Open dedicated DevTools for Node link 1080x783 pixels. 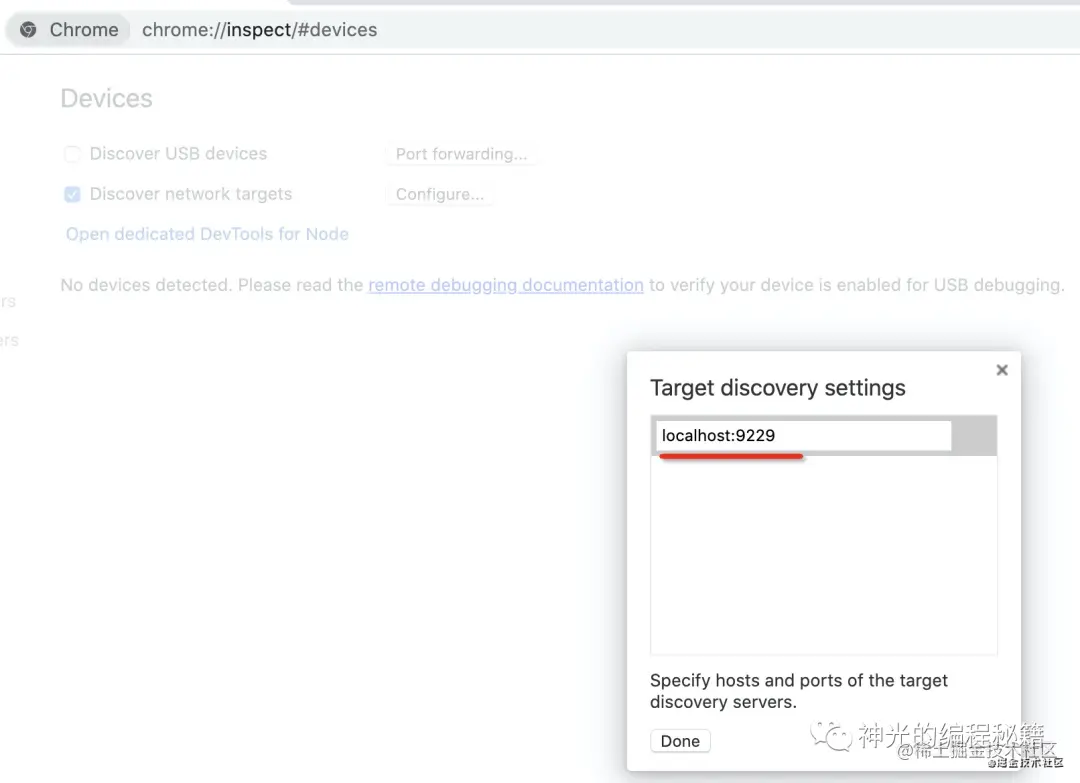click(207, 234)
